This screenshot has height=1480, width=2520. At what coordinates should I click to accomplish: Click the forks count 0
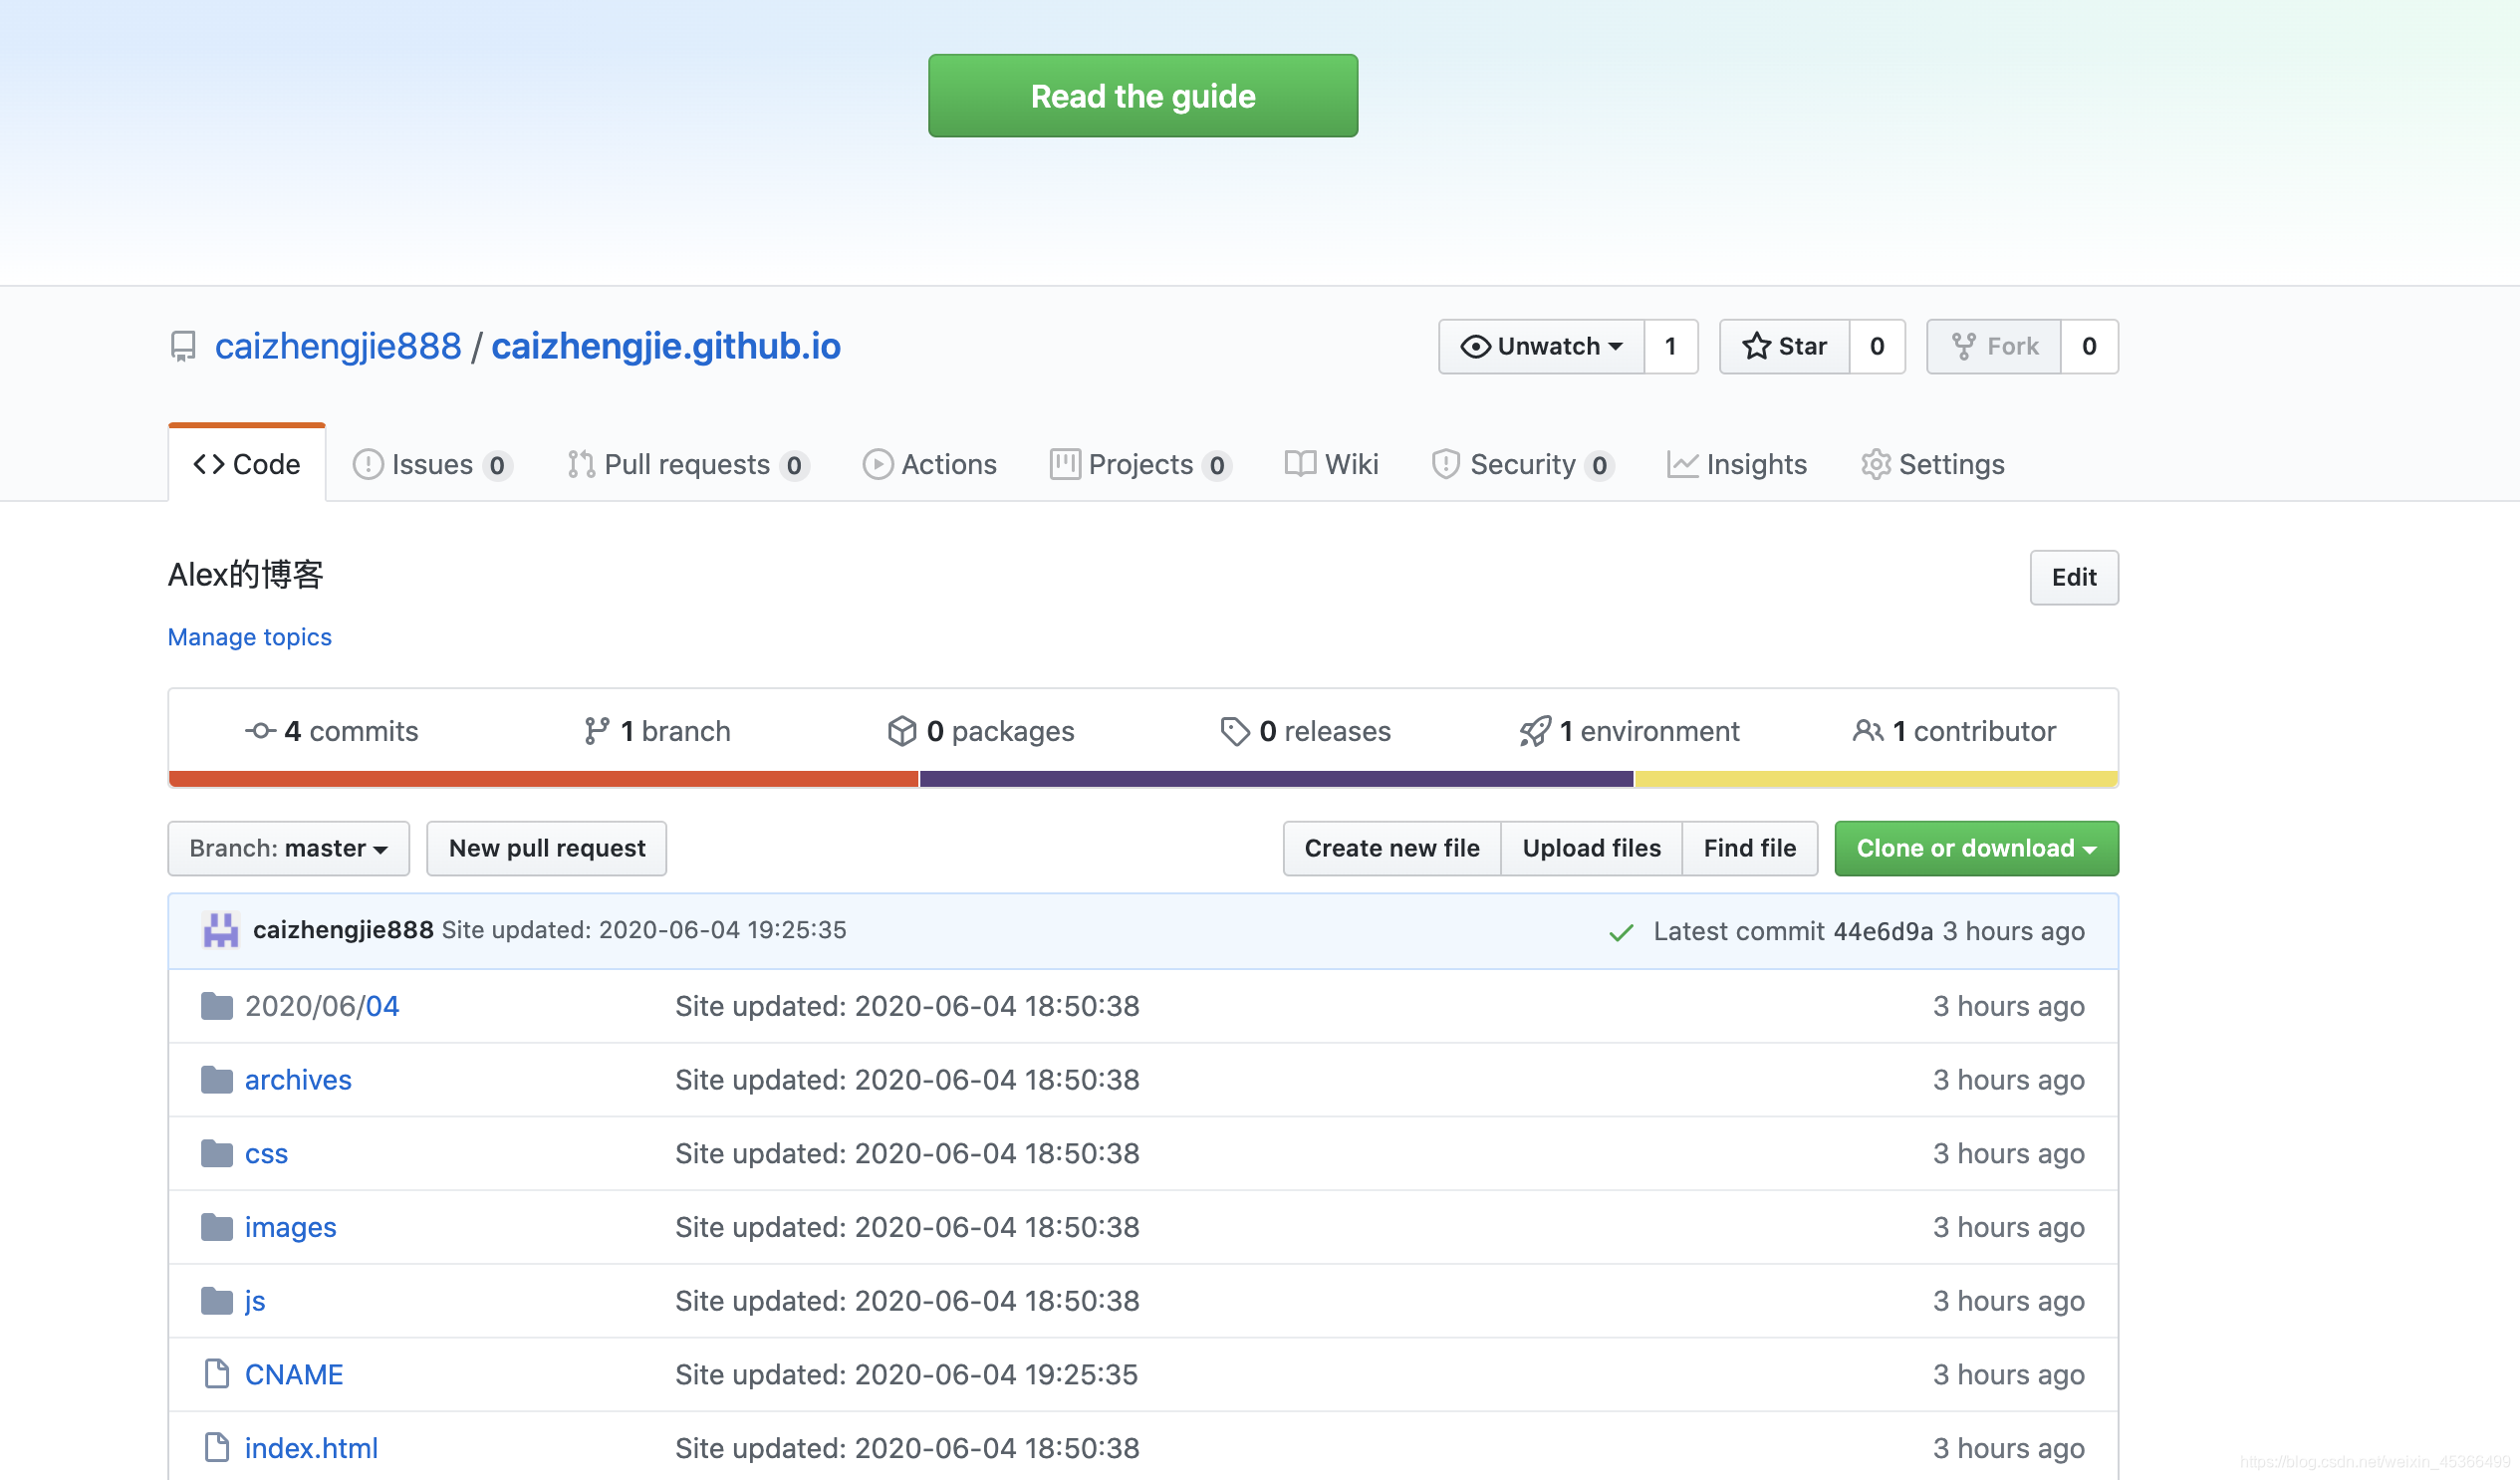2089,346
